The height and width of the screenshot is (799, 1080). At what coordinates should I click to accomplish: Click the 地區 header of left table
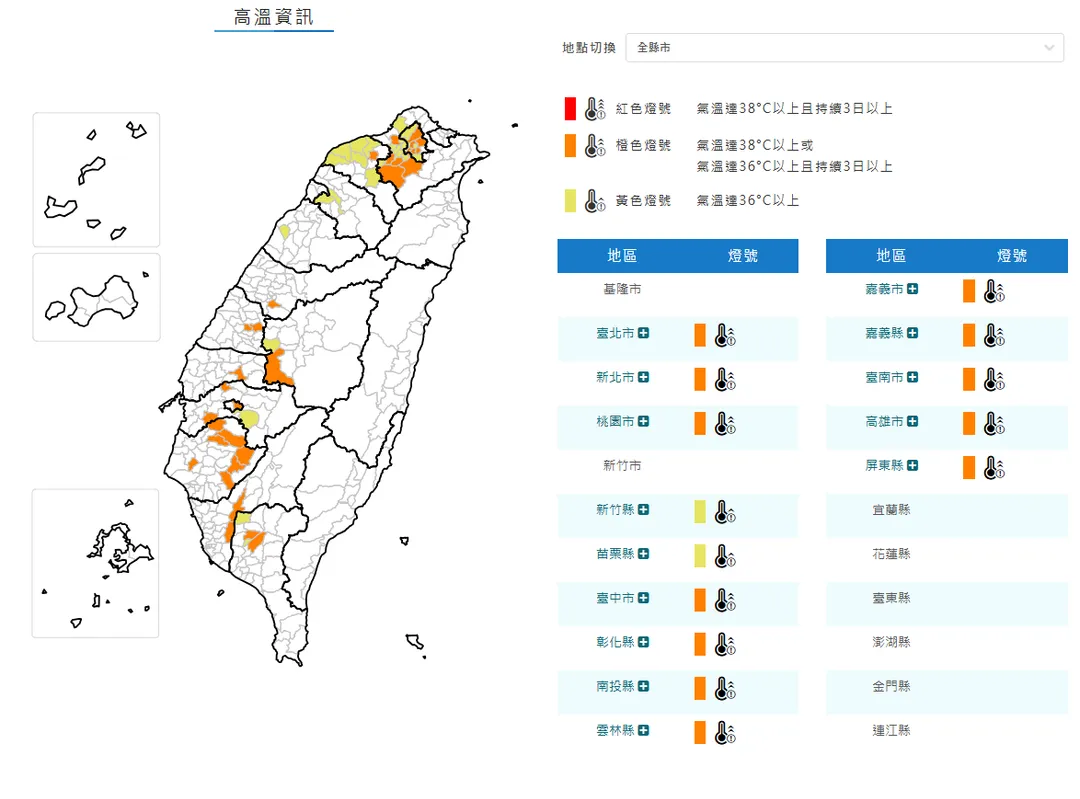click(x=622, y=256)
